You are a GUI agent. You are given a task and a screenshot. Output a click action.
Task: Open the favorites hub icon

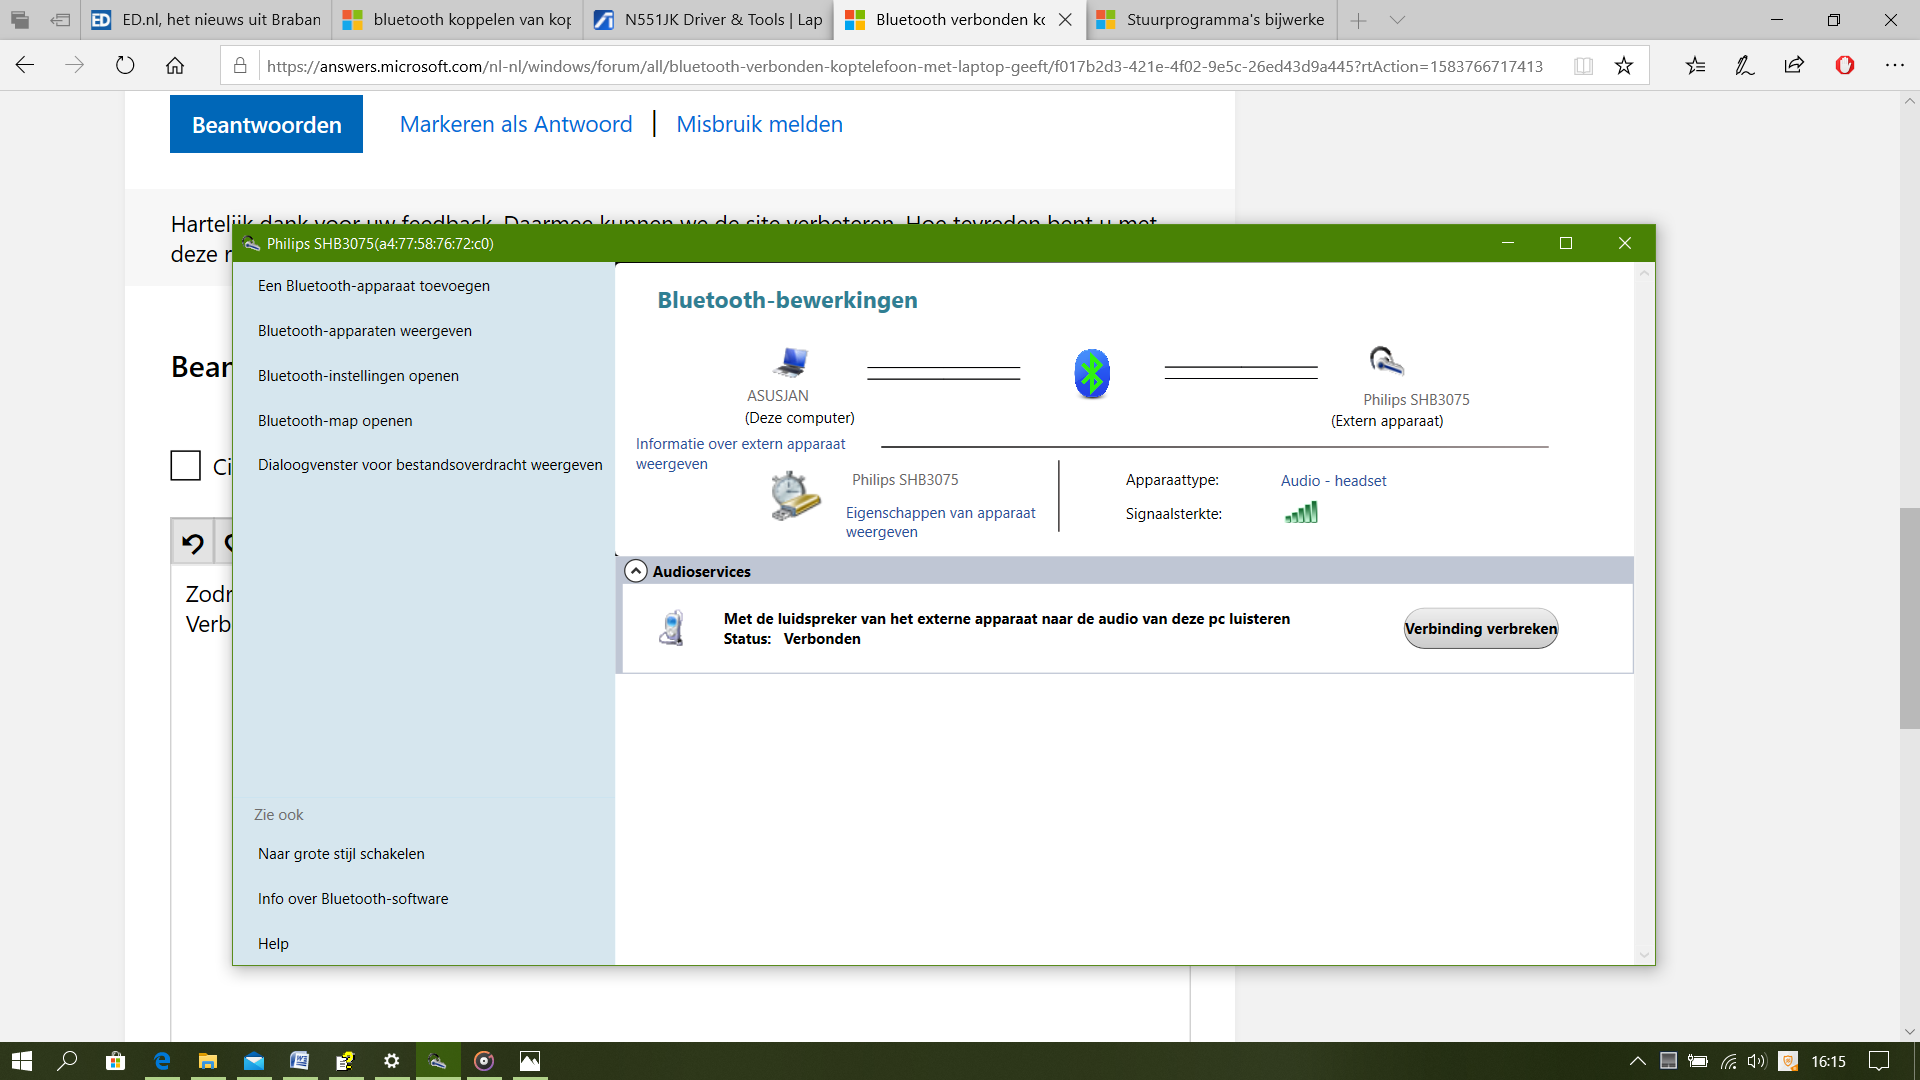[x=1695, y=65]
